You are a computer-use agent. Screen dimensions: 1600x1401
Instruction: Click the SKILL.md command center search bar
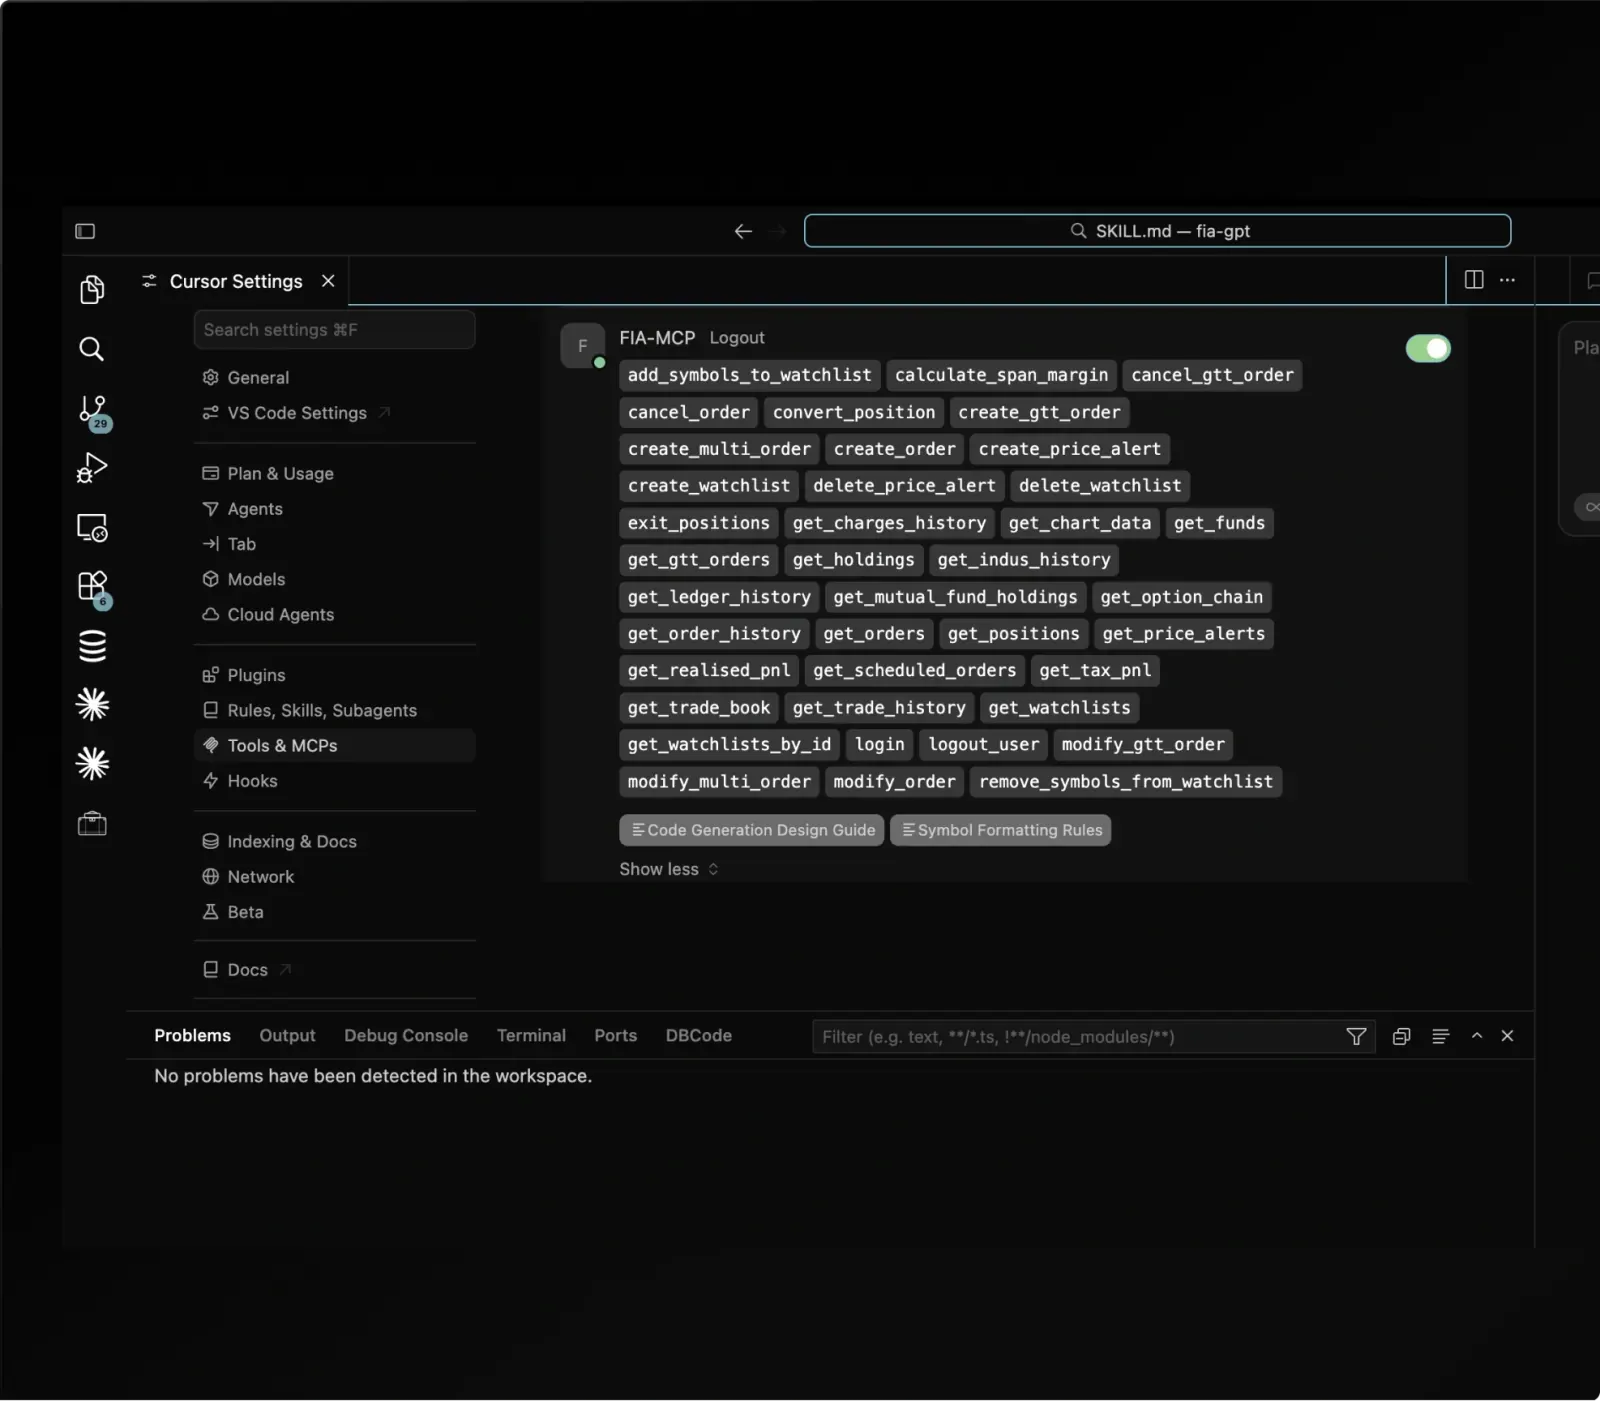tap(1157, 231)
